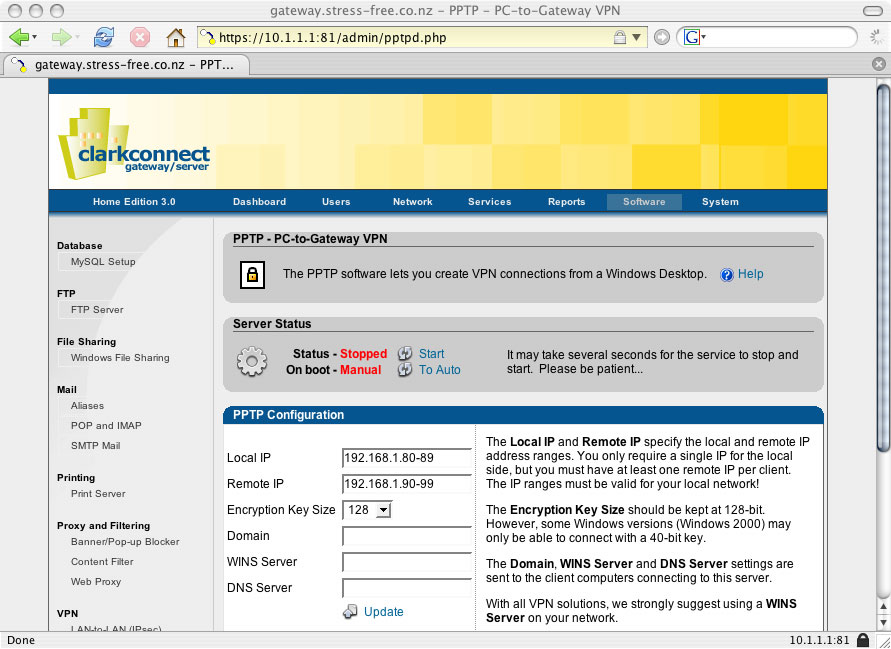Open the Network menu
Image resolution: width=891 pixels, height=649 pixels.
click(x=413, y=202)
